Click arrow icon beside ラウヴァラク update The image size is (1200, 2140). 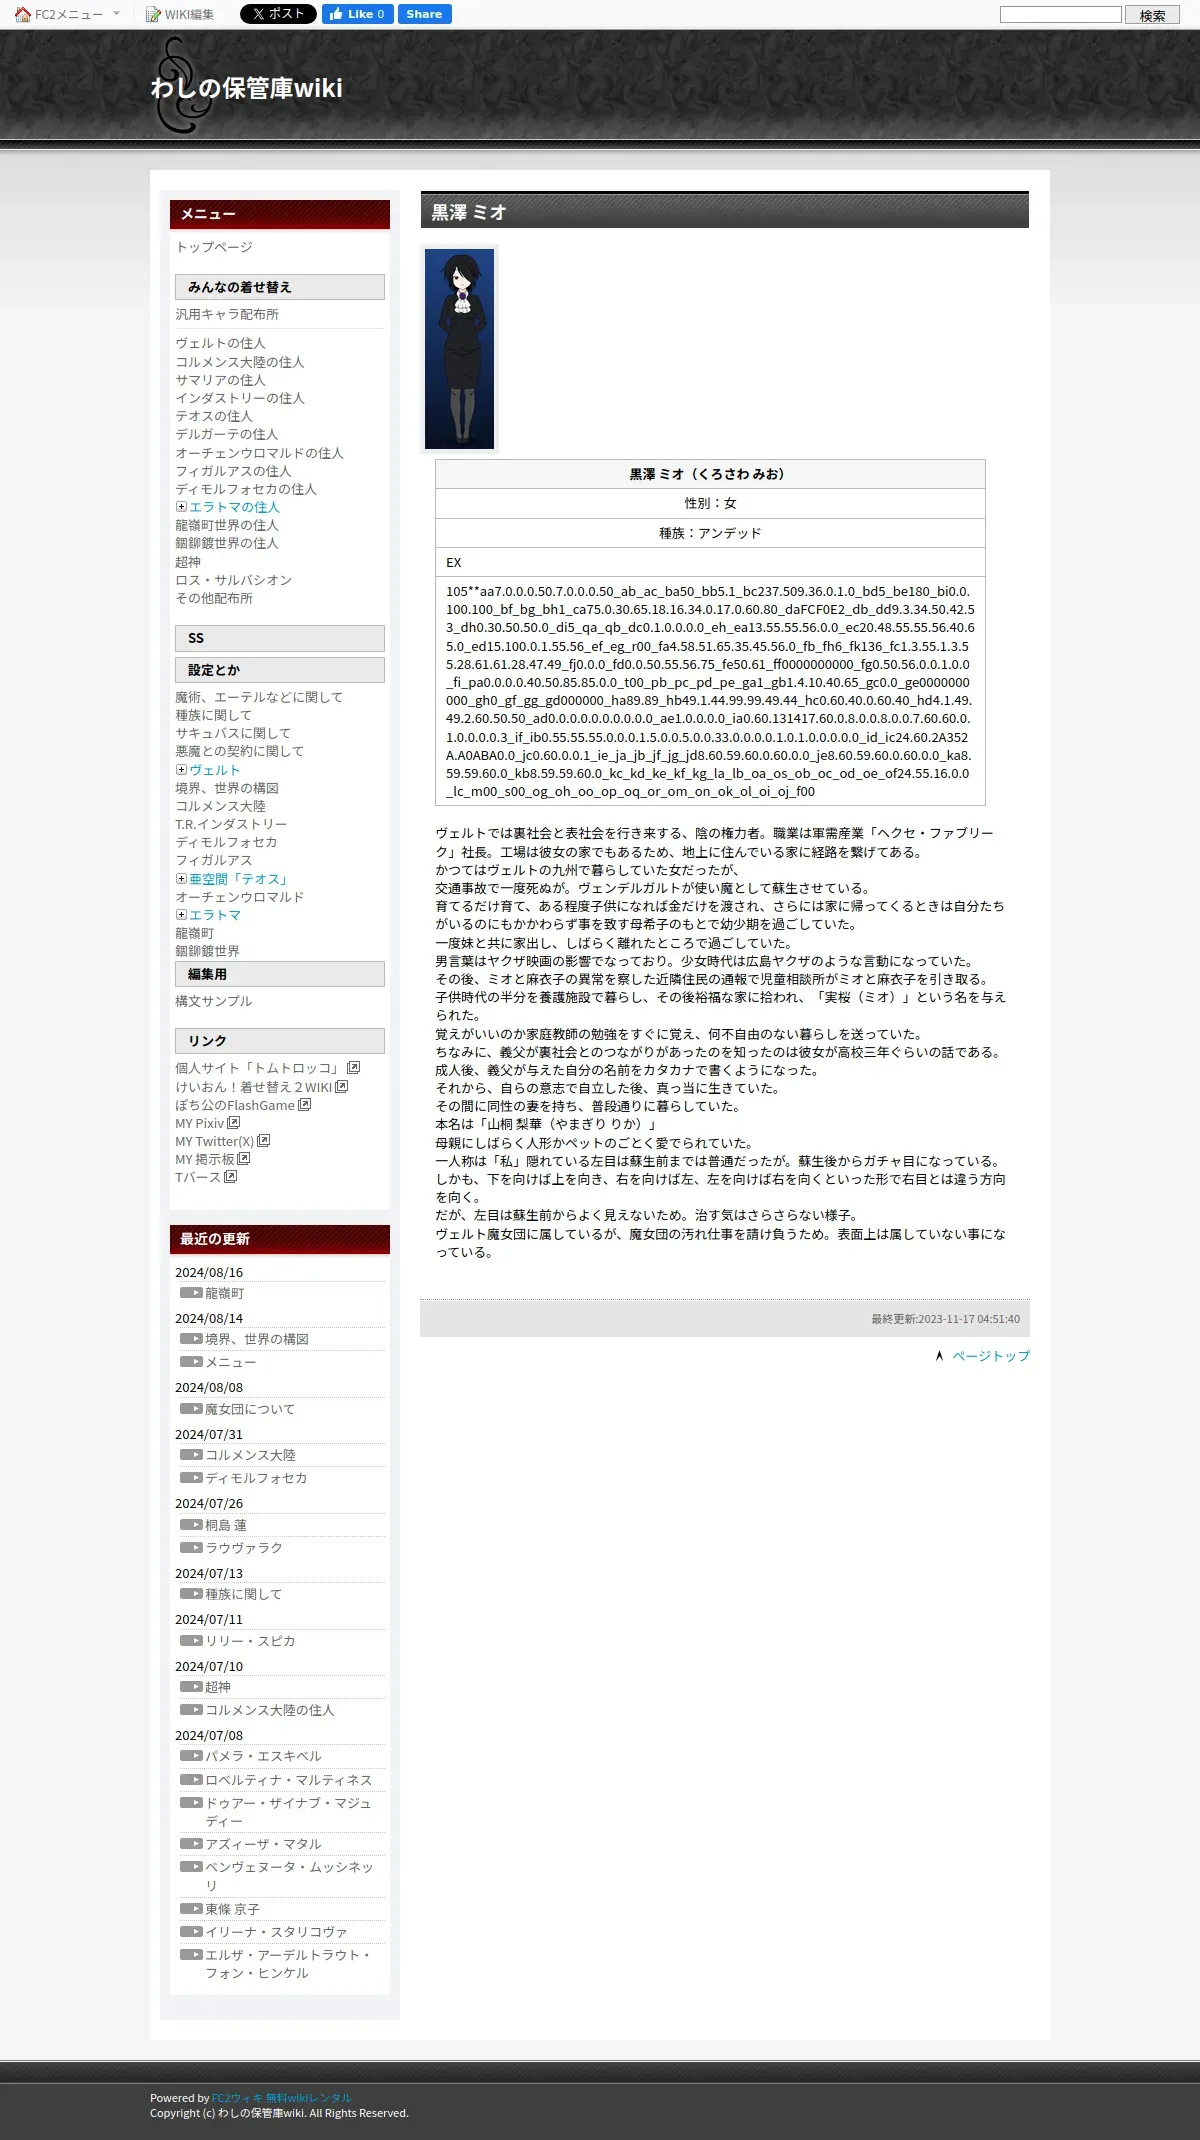pos(191,1548)
